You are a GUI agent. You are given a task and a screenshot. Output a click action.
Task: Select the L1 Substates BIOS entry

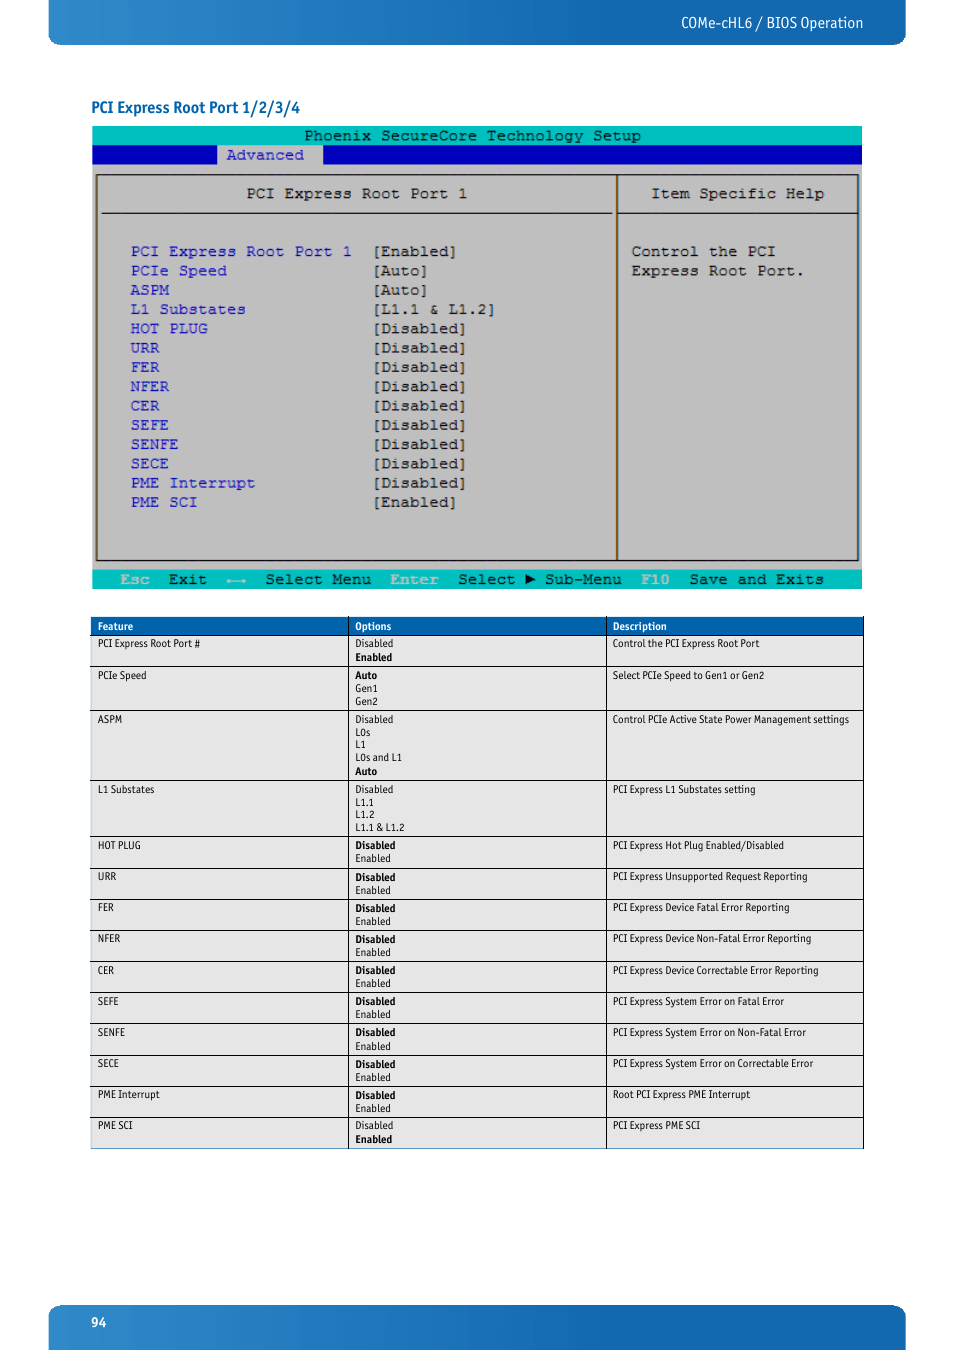[x=188, y=310]
